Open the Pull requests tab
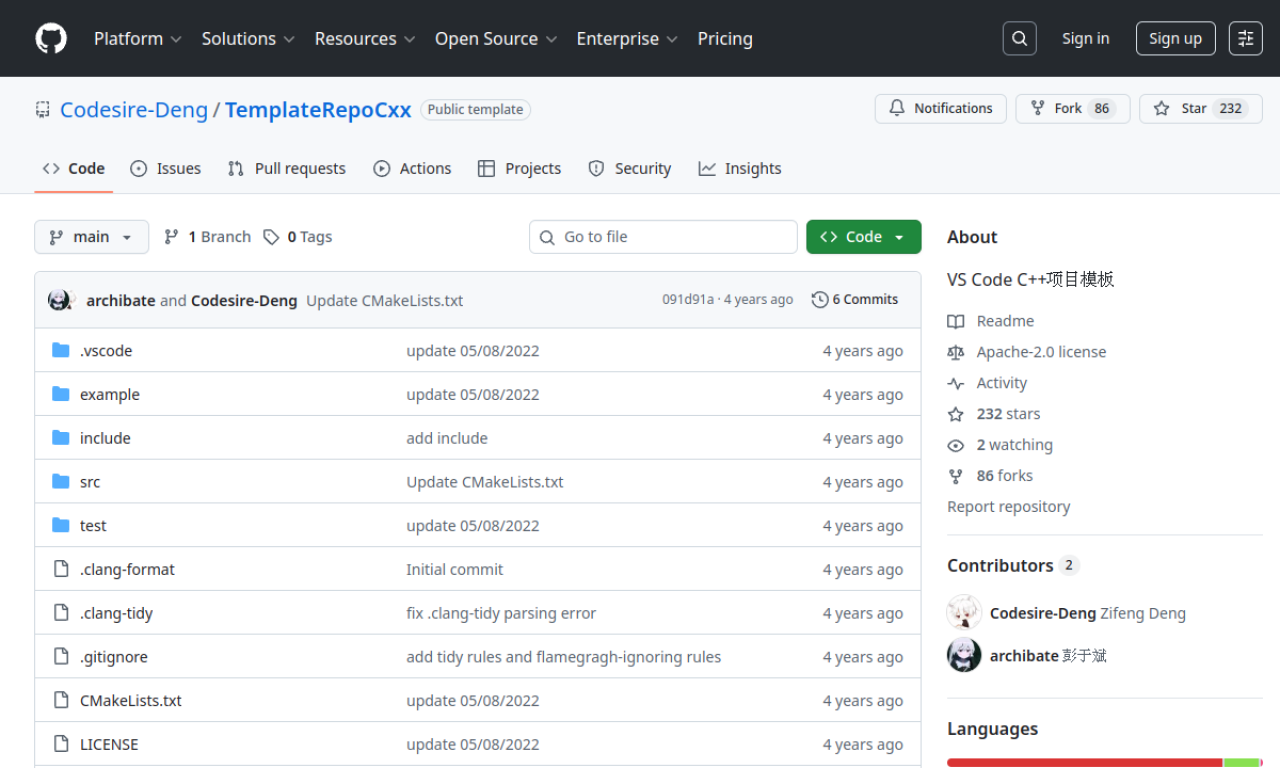The image size is (1280, 768). click(x=287, y=169)
